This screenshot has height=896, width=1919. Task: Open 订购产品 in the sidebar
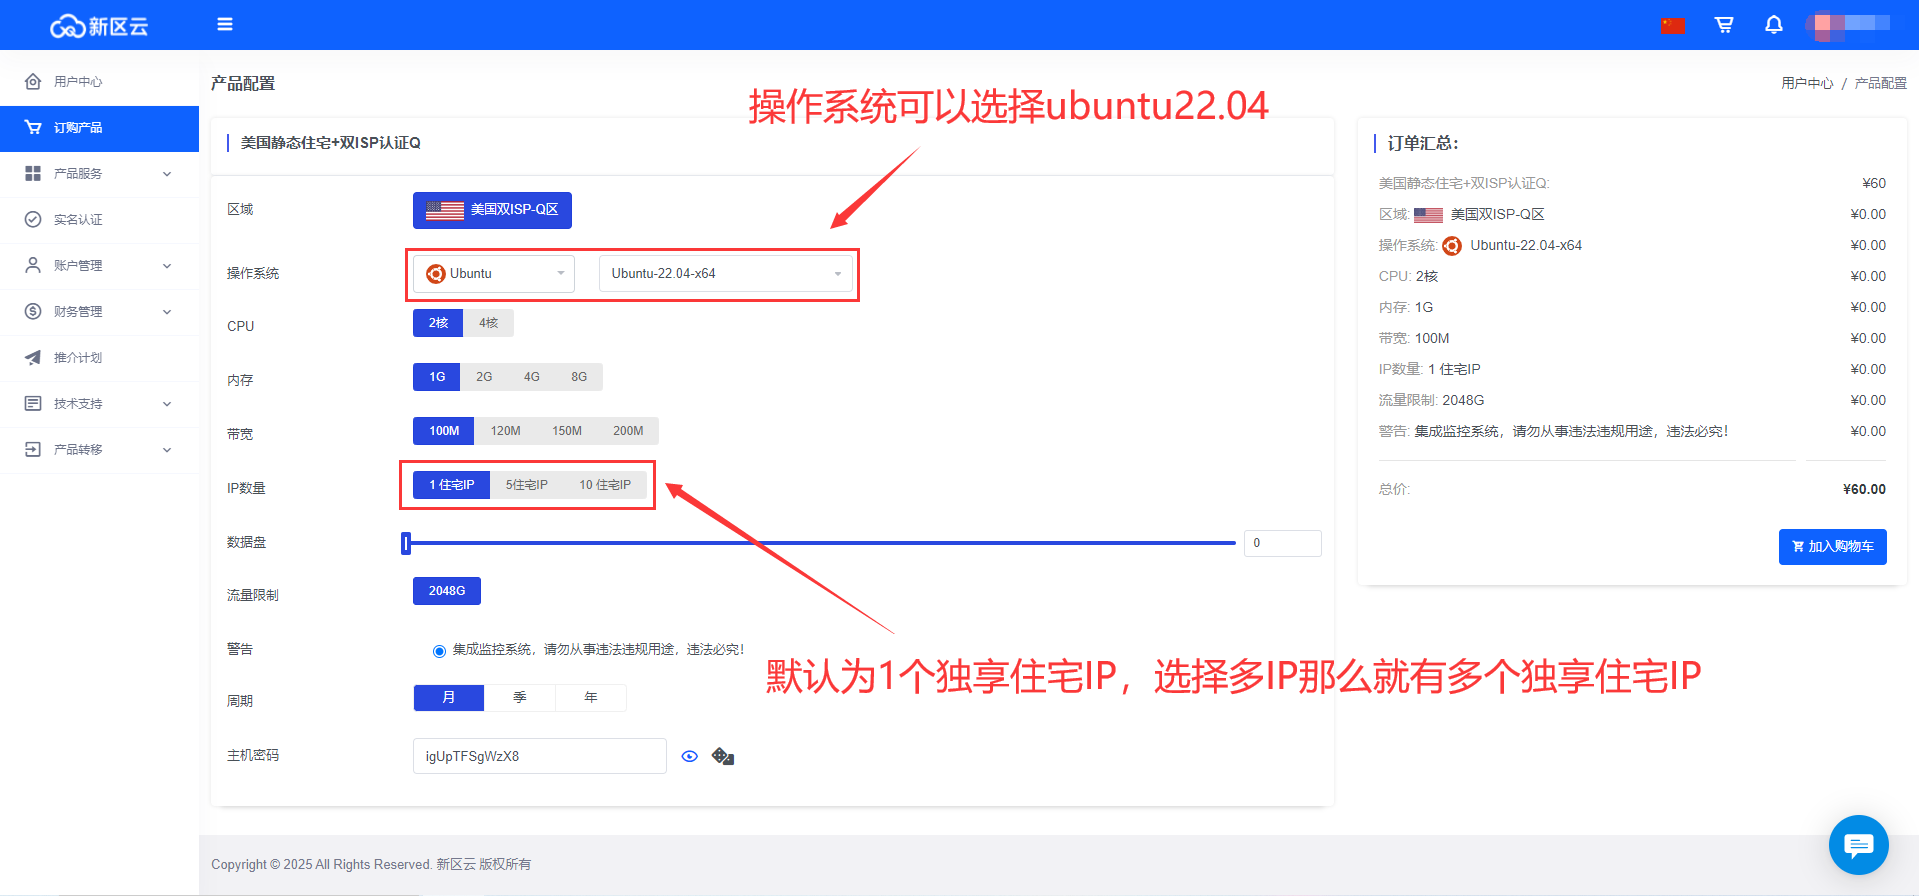click(x=78, y=128)
